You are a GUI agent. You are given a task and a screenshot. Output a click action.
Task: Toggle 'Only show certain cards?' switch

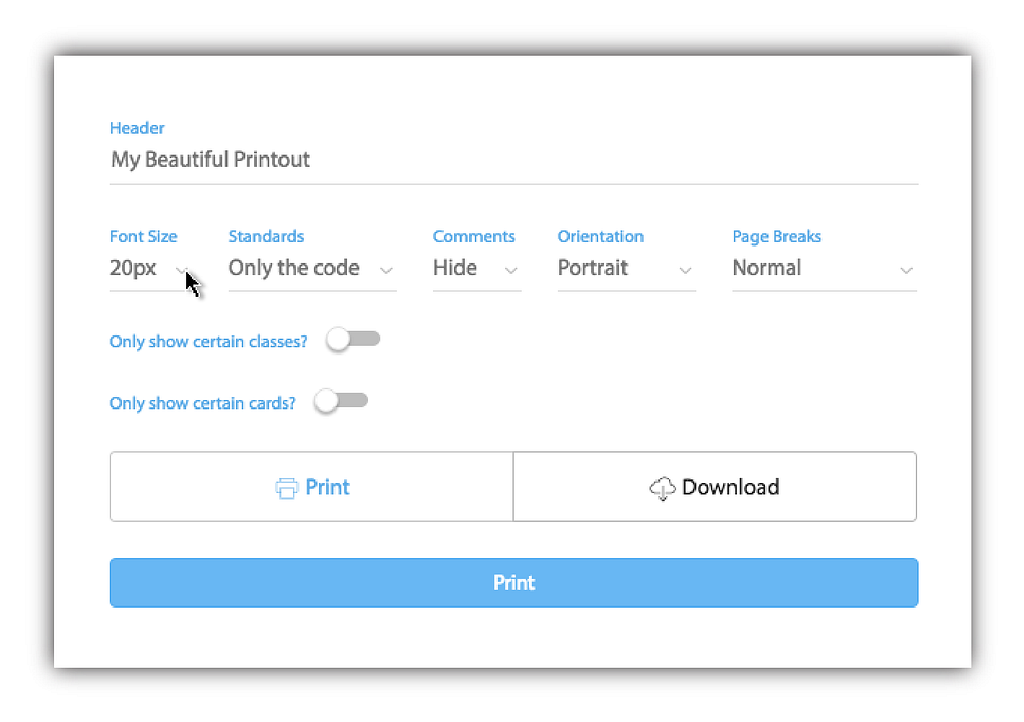pyautogui.click(x=341, y=401)
